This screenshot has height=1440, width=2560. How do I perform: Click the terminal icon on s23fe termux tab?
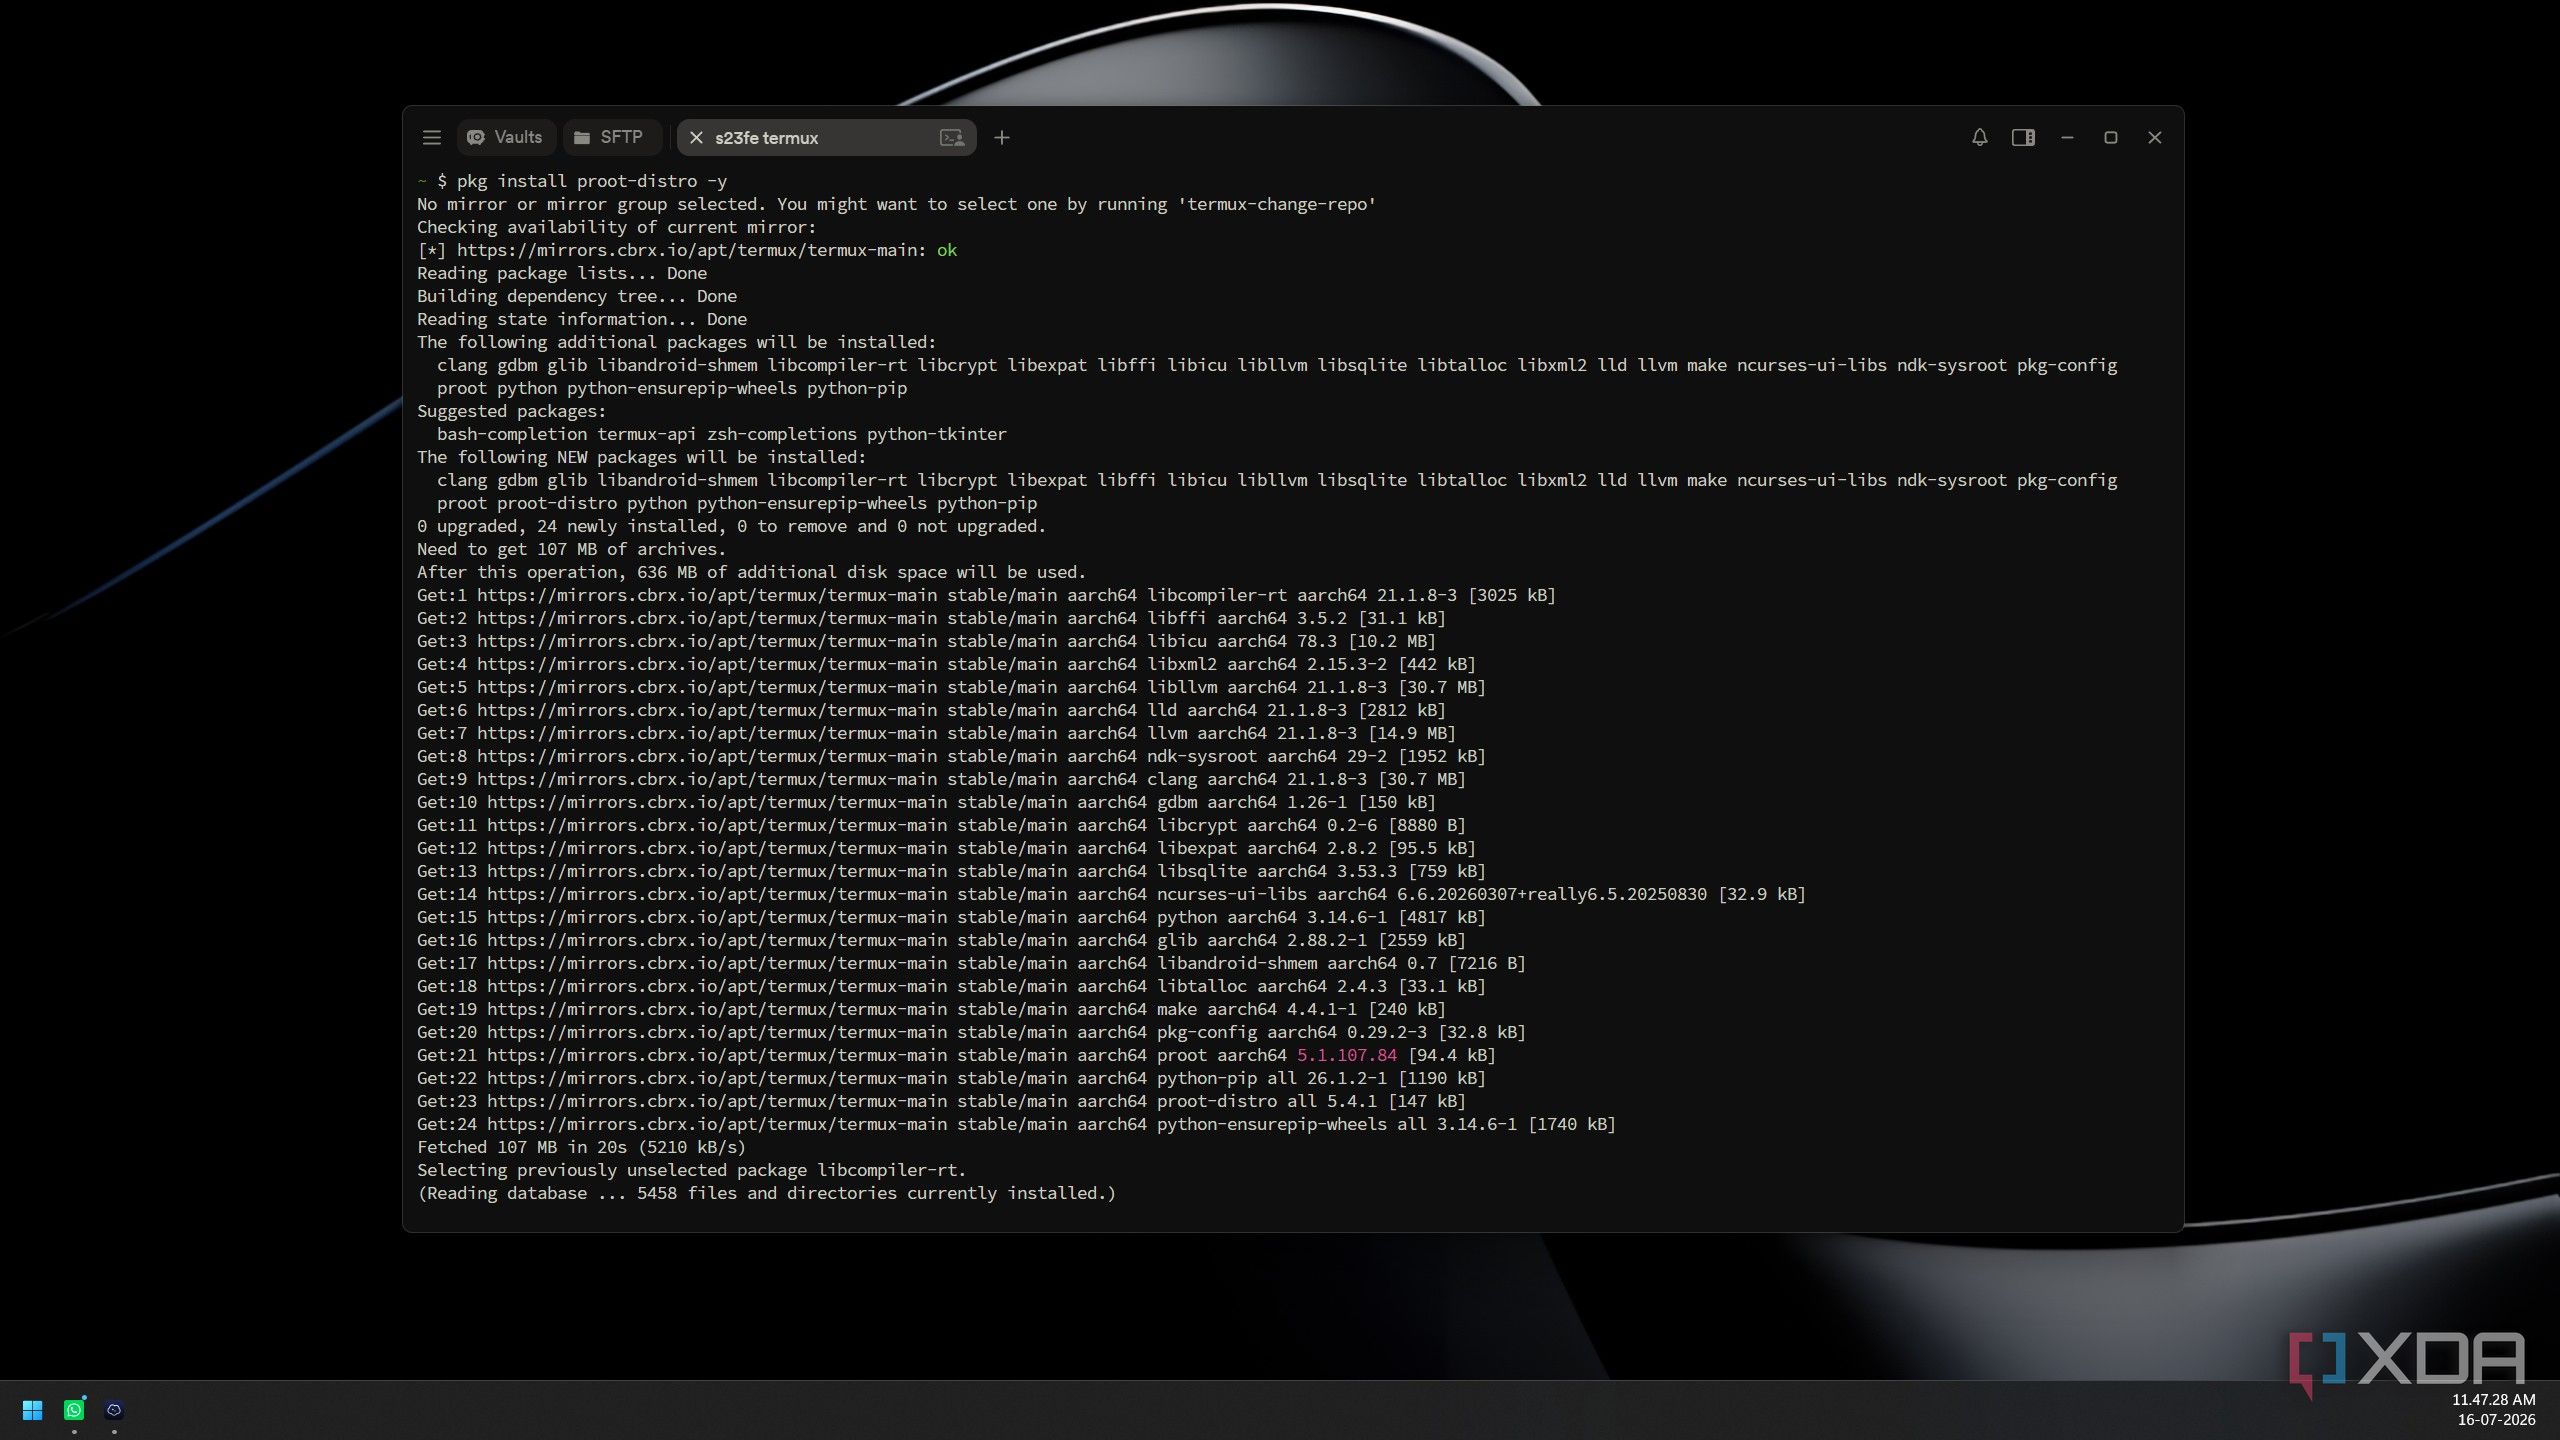952,138
